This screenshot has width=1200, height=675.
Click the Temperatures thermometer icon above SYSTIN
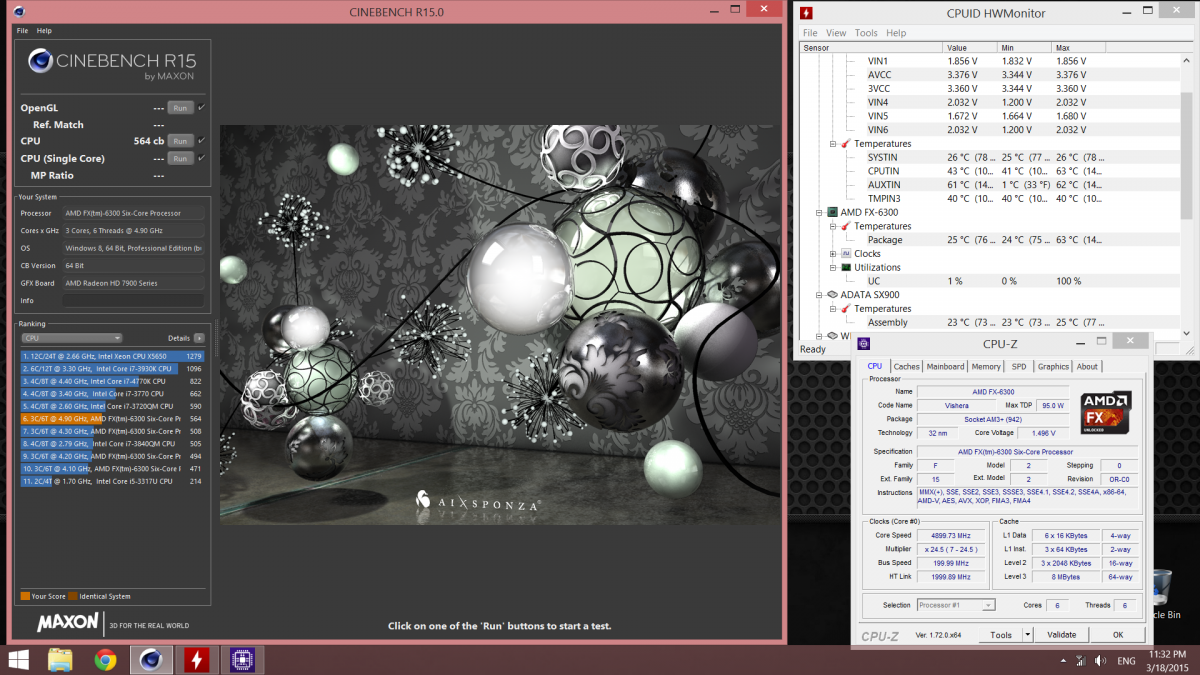pos(846,144)
